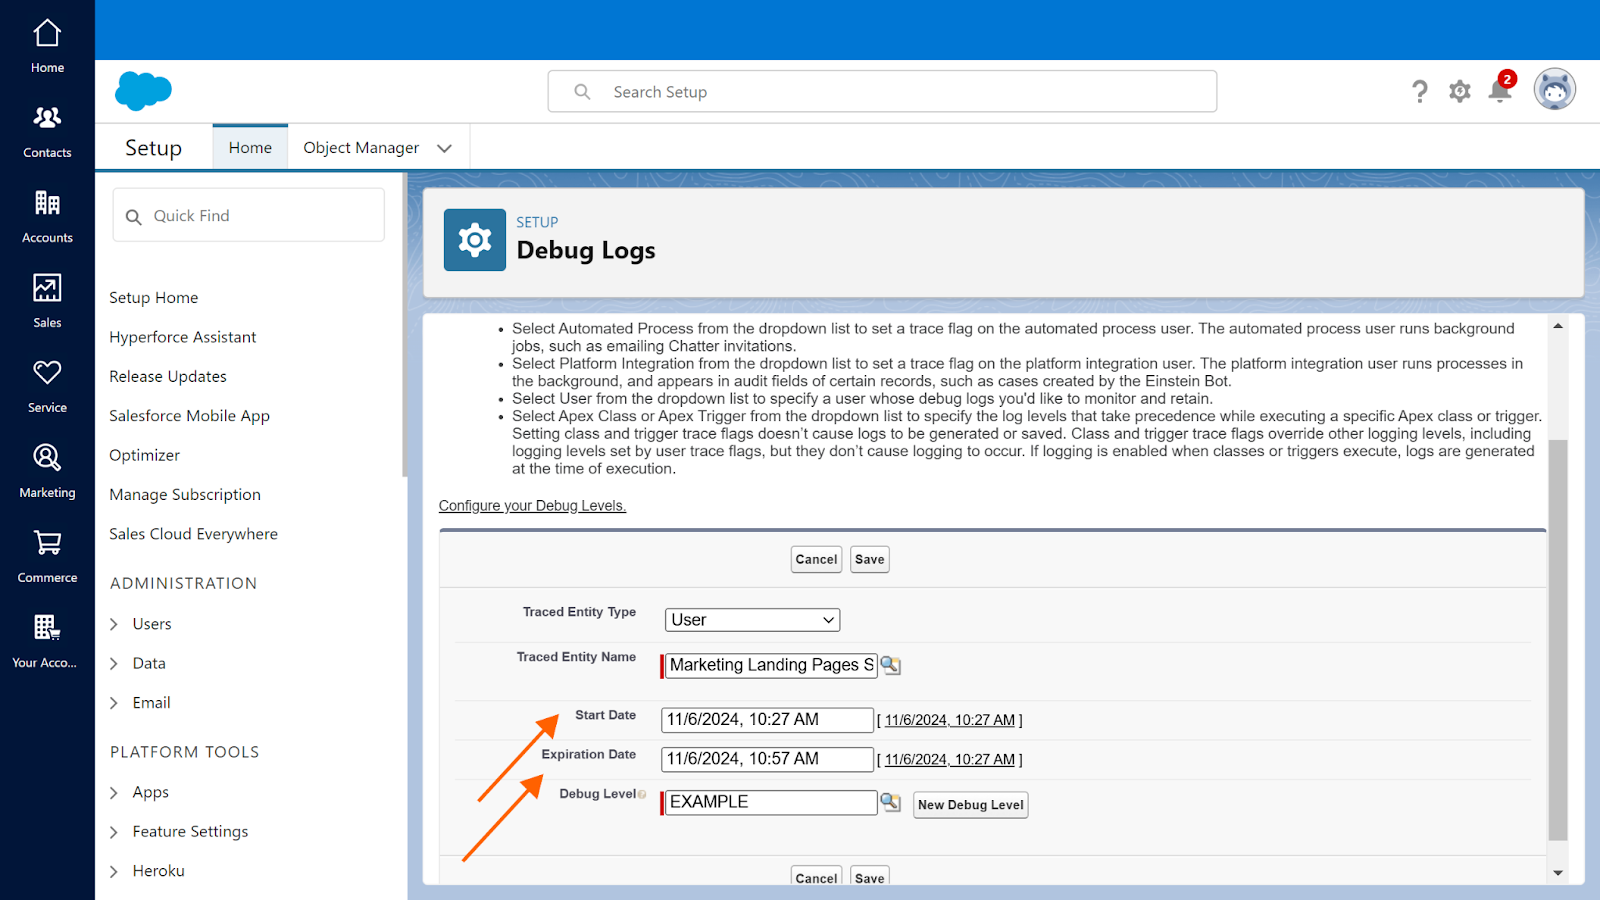
Task: Open the help question mark icon
Action: [1420, 92]
